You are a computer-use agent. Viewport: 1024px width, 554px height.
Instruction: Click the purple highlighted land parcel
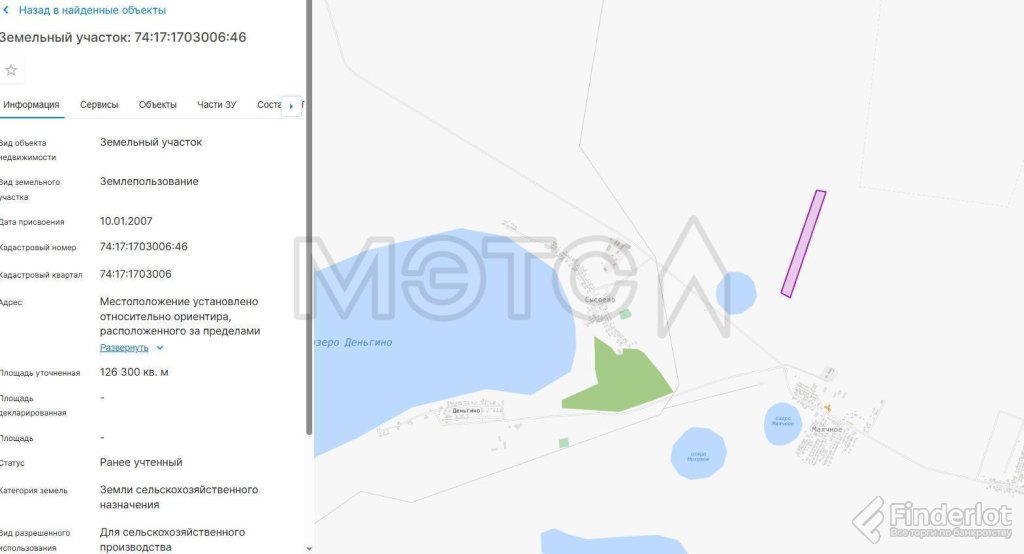804,244
